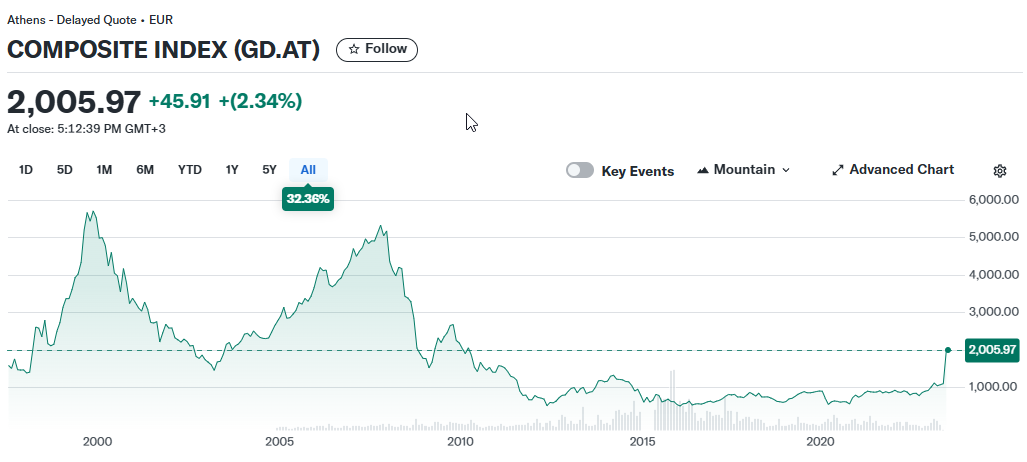Click the 4,000.00 y-axis label
Screen dimensions: 1027x462
pos(993,275)
